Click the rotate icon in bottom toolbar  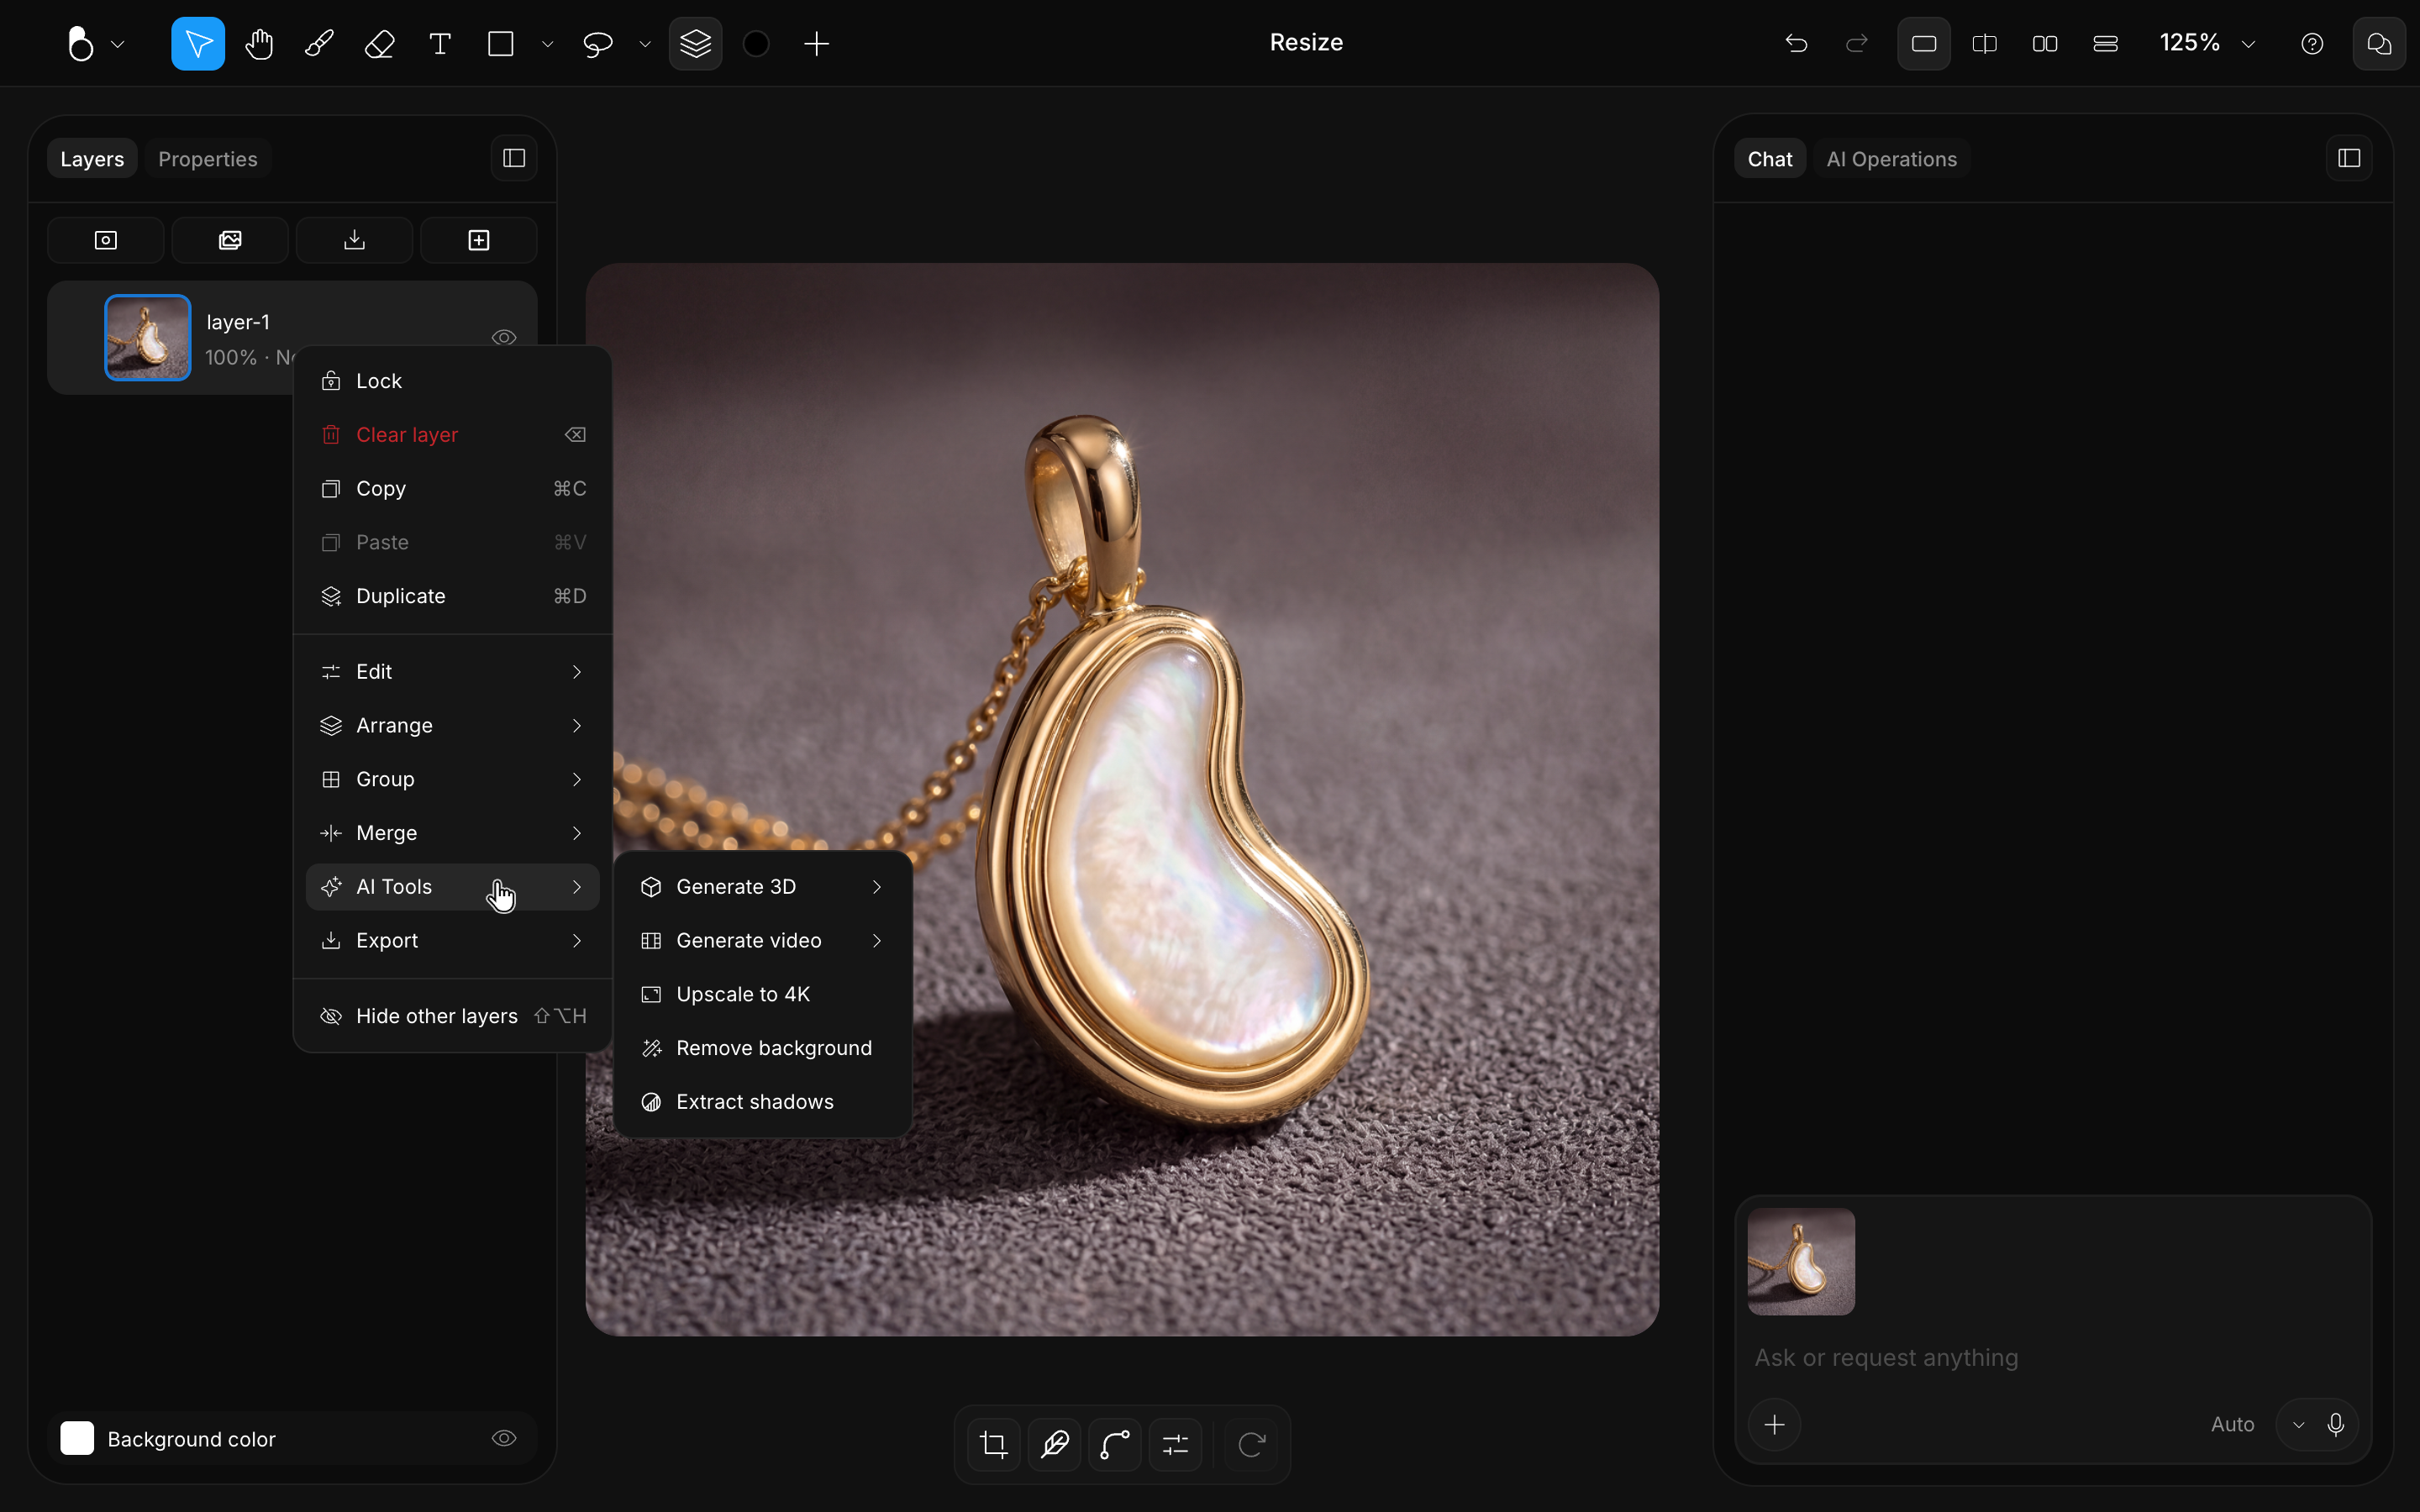[1252, 1444]
